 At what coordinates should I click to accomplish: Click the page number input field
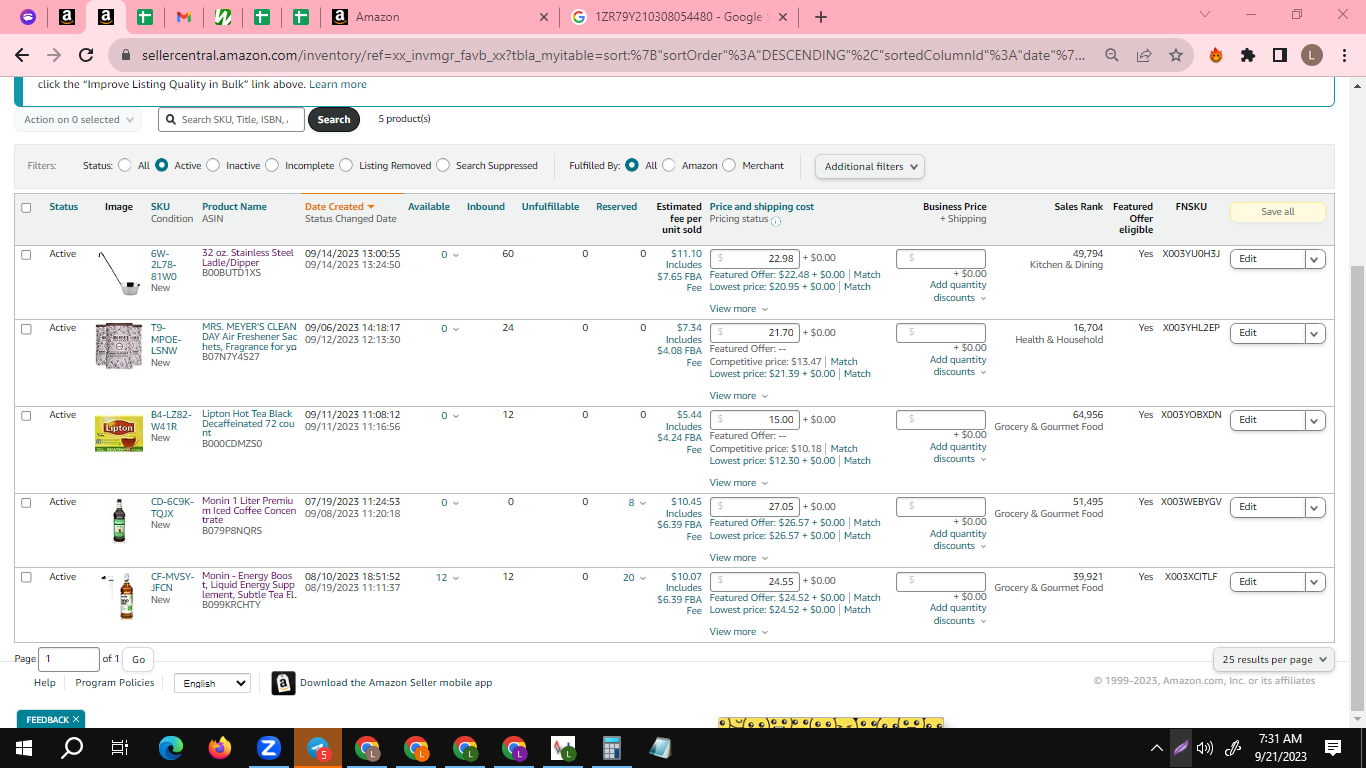pos(70,659)
